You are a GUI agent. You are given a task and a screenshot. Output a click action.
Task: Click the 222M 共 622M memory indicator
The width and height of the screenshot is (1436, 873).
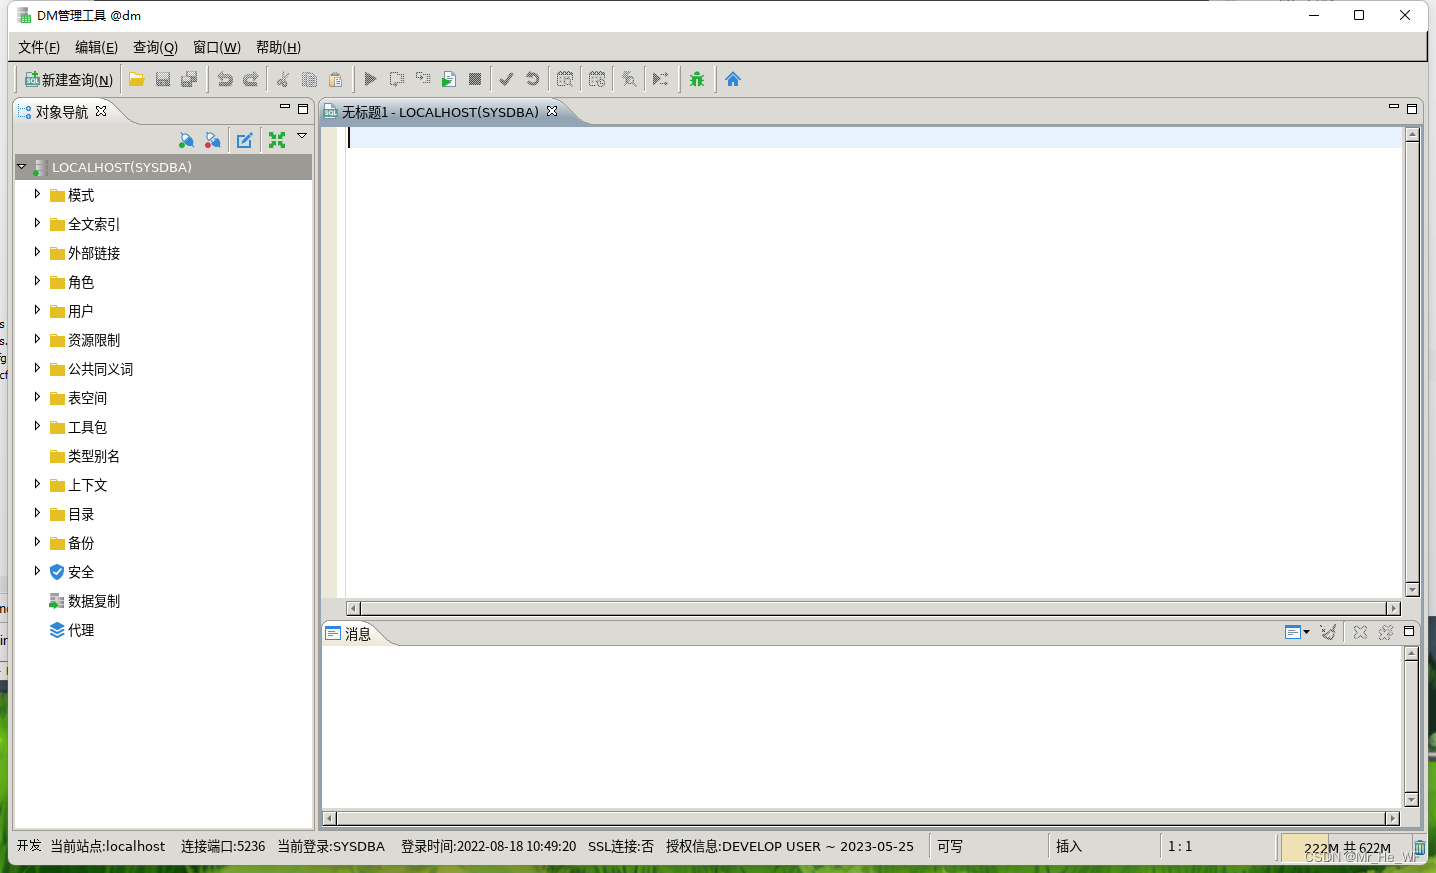[1346, 847]
